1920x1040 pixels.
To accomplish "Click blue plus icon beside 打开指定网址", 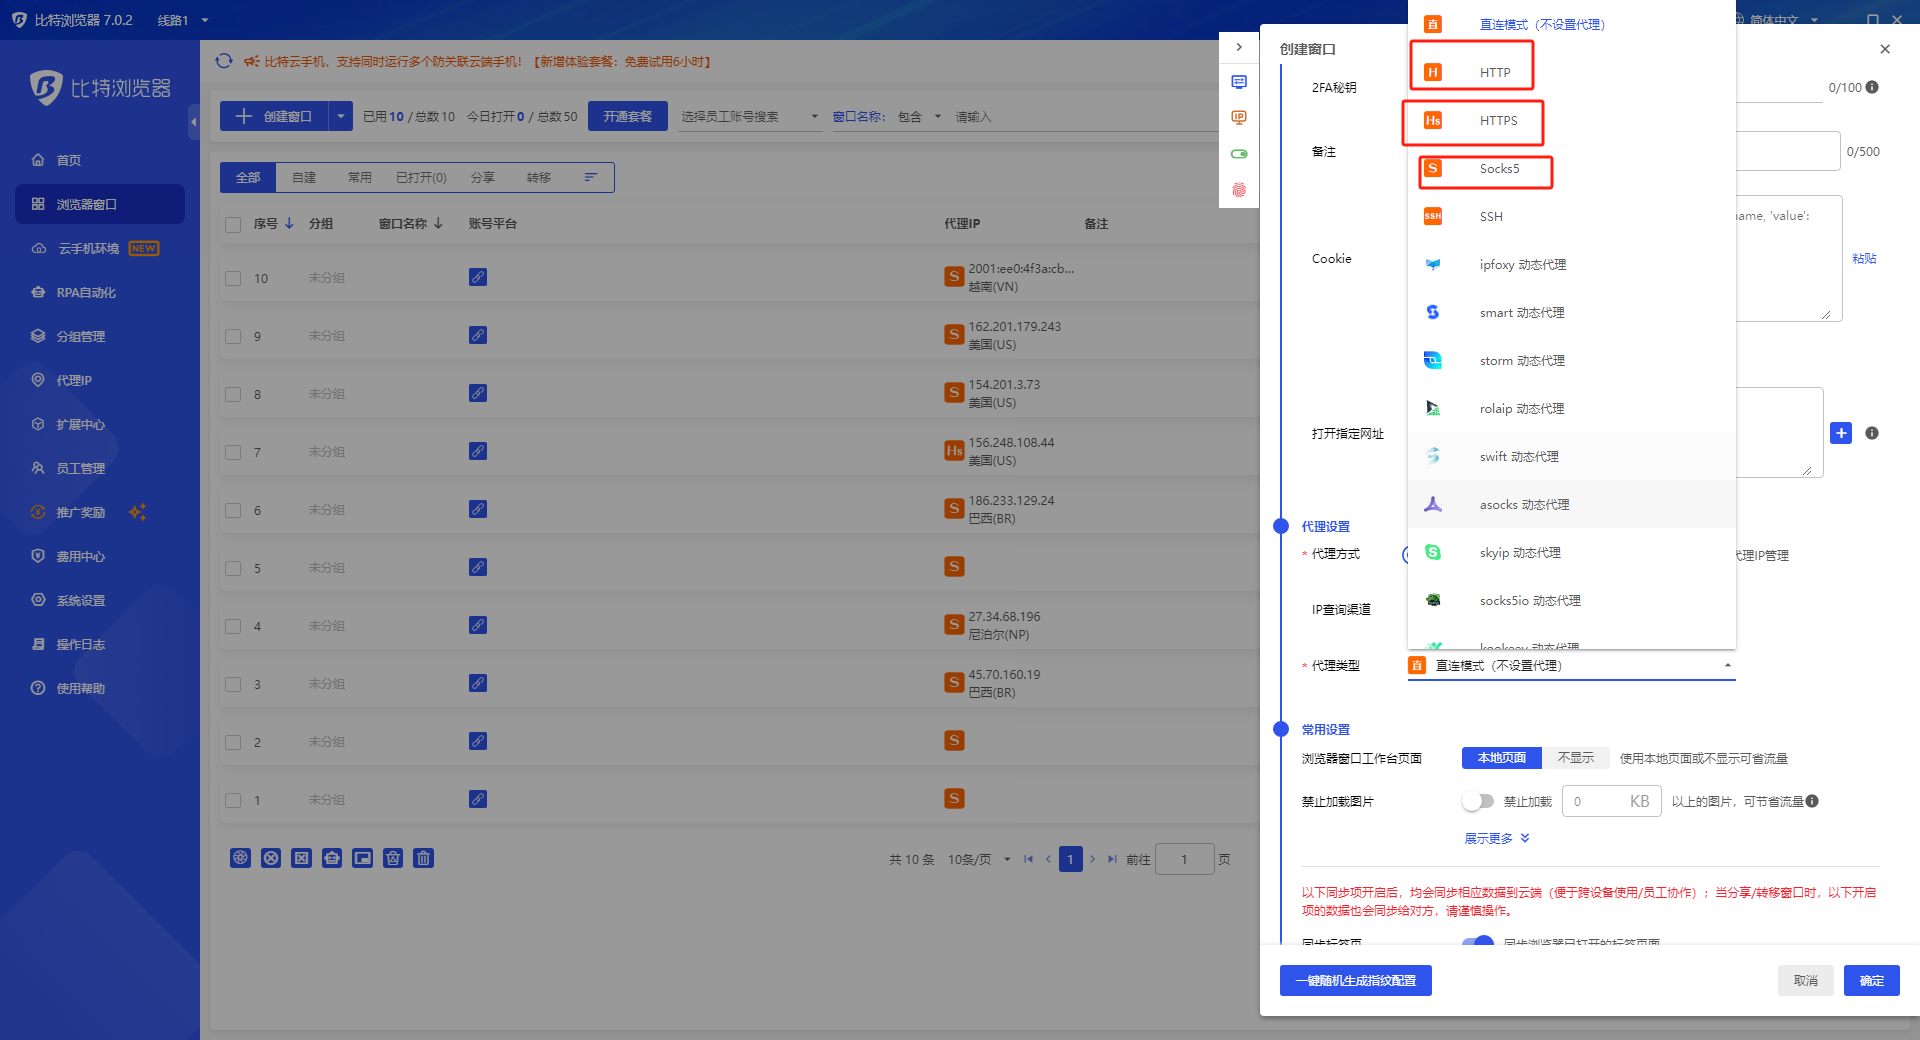I will click(1841, 433).
